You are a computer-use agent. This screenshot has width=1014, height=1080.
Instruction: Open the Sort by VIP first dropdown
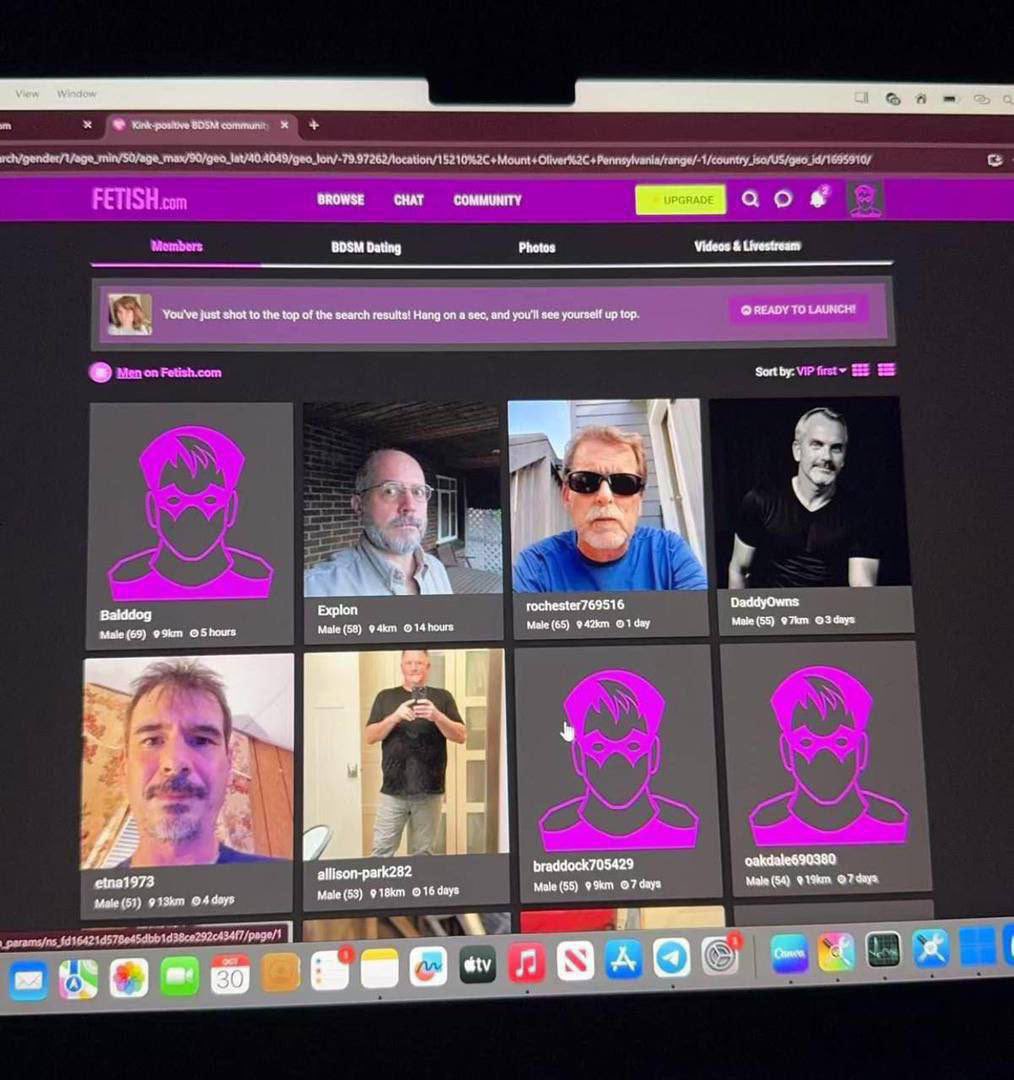pos(821,371)
